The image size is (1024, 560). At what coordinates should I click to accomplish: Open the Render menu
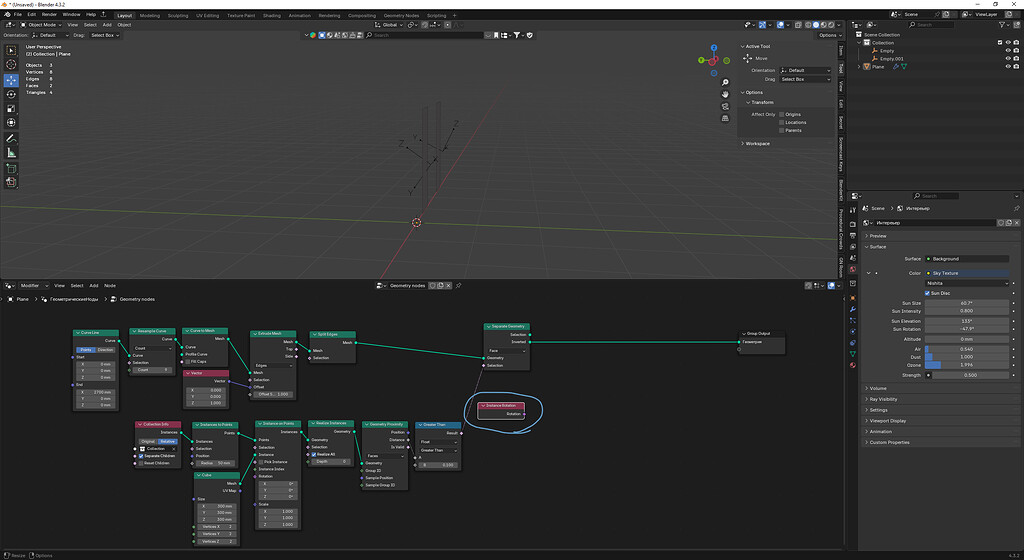pos(49,14)
